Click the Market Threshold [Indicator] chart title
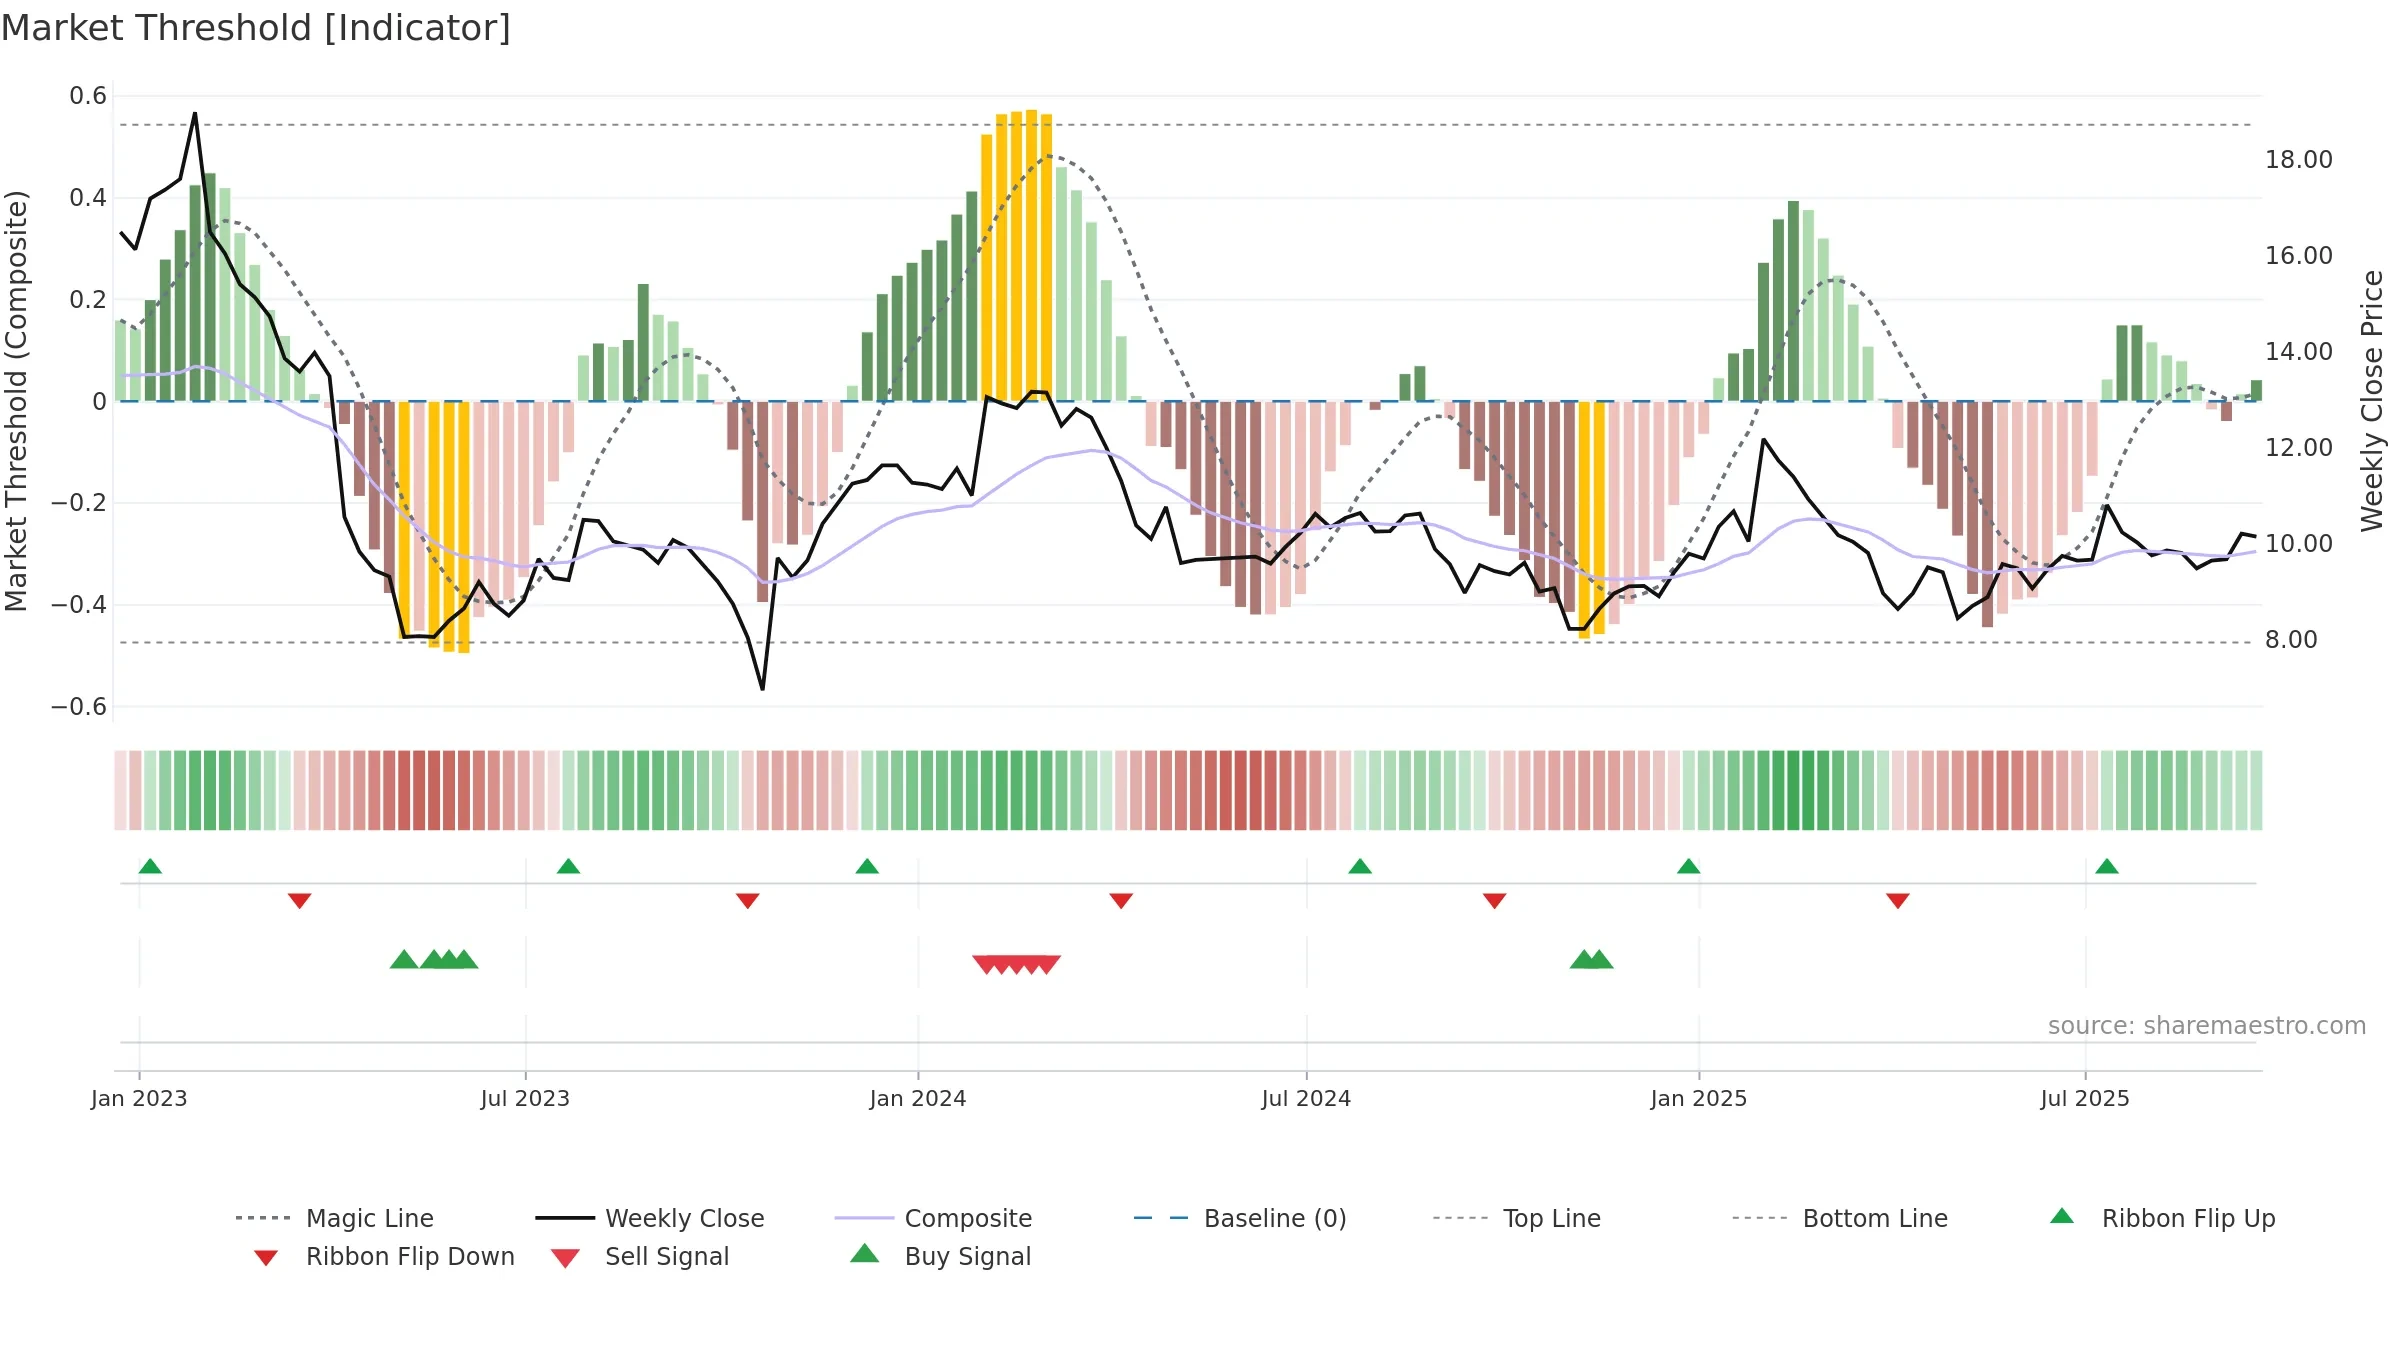 256,28
